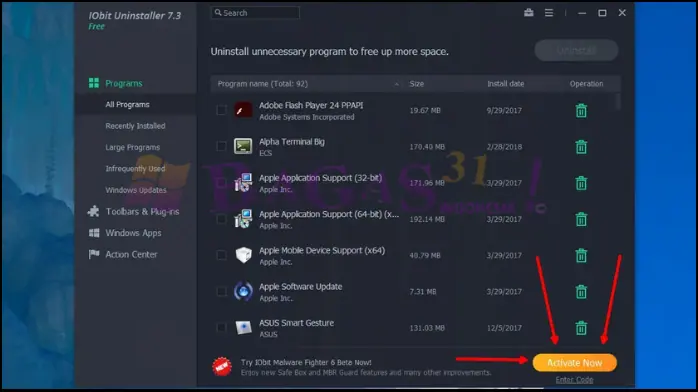Image resolution: width=698 pixels, height=392 pixels.
Task: Select checkbox for Apple Application Support (64-bit)
Action: point(221,218)
